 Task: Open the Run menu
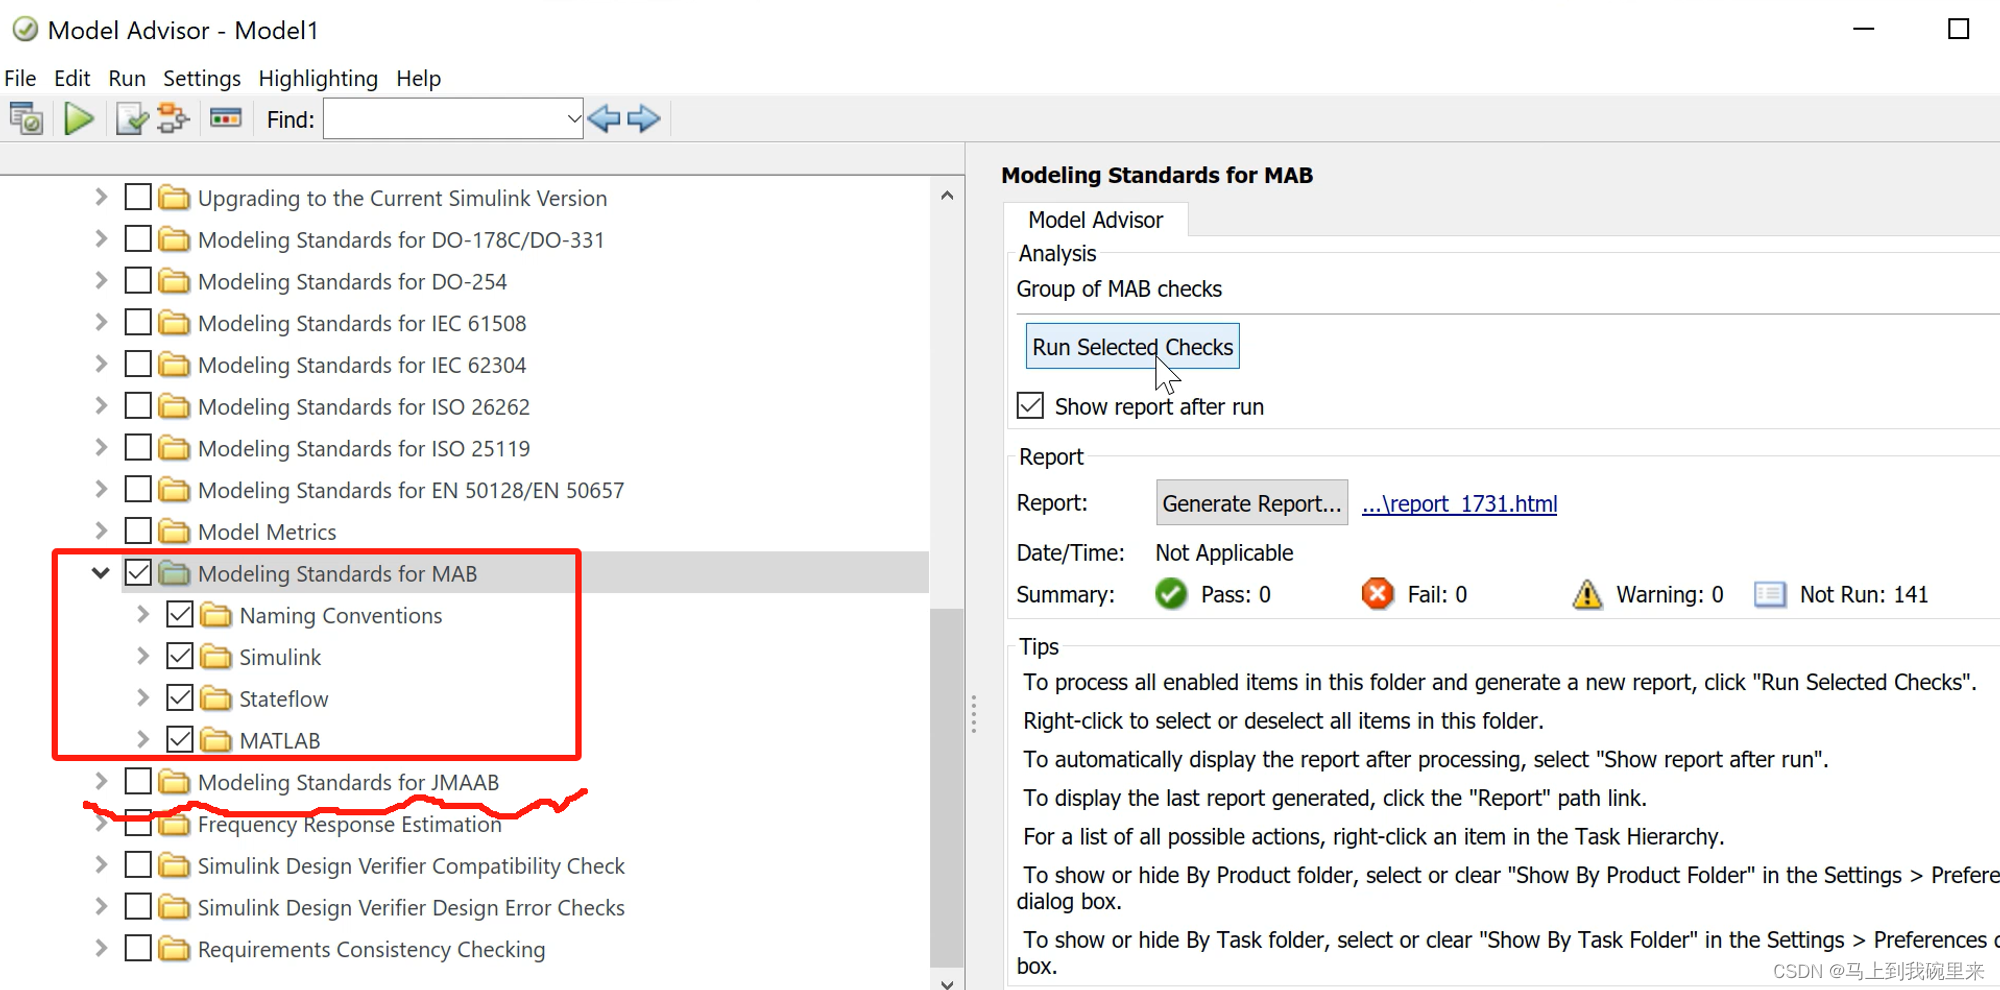[127, 78]
